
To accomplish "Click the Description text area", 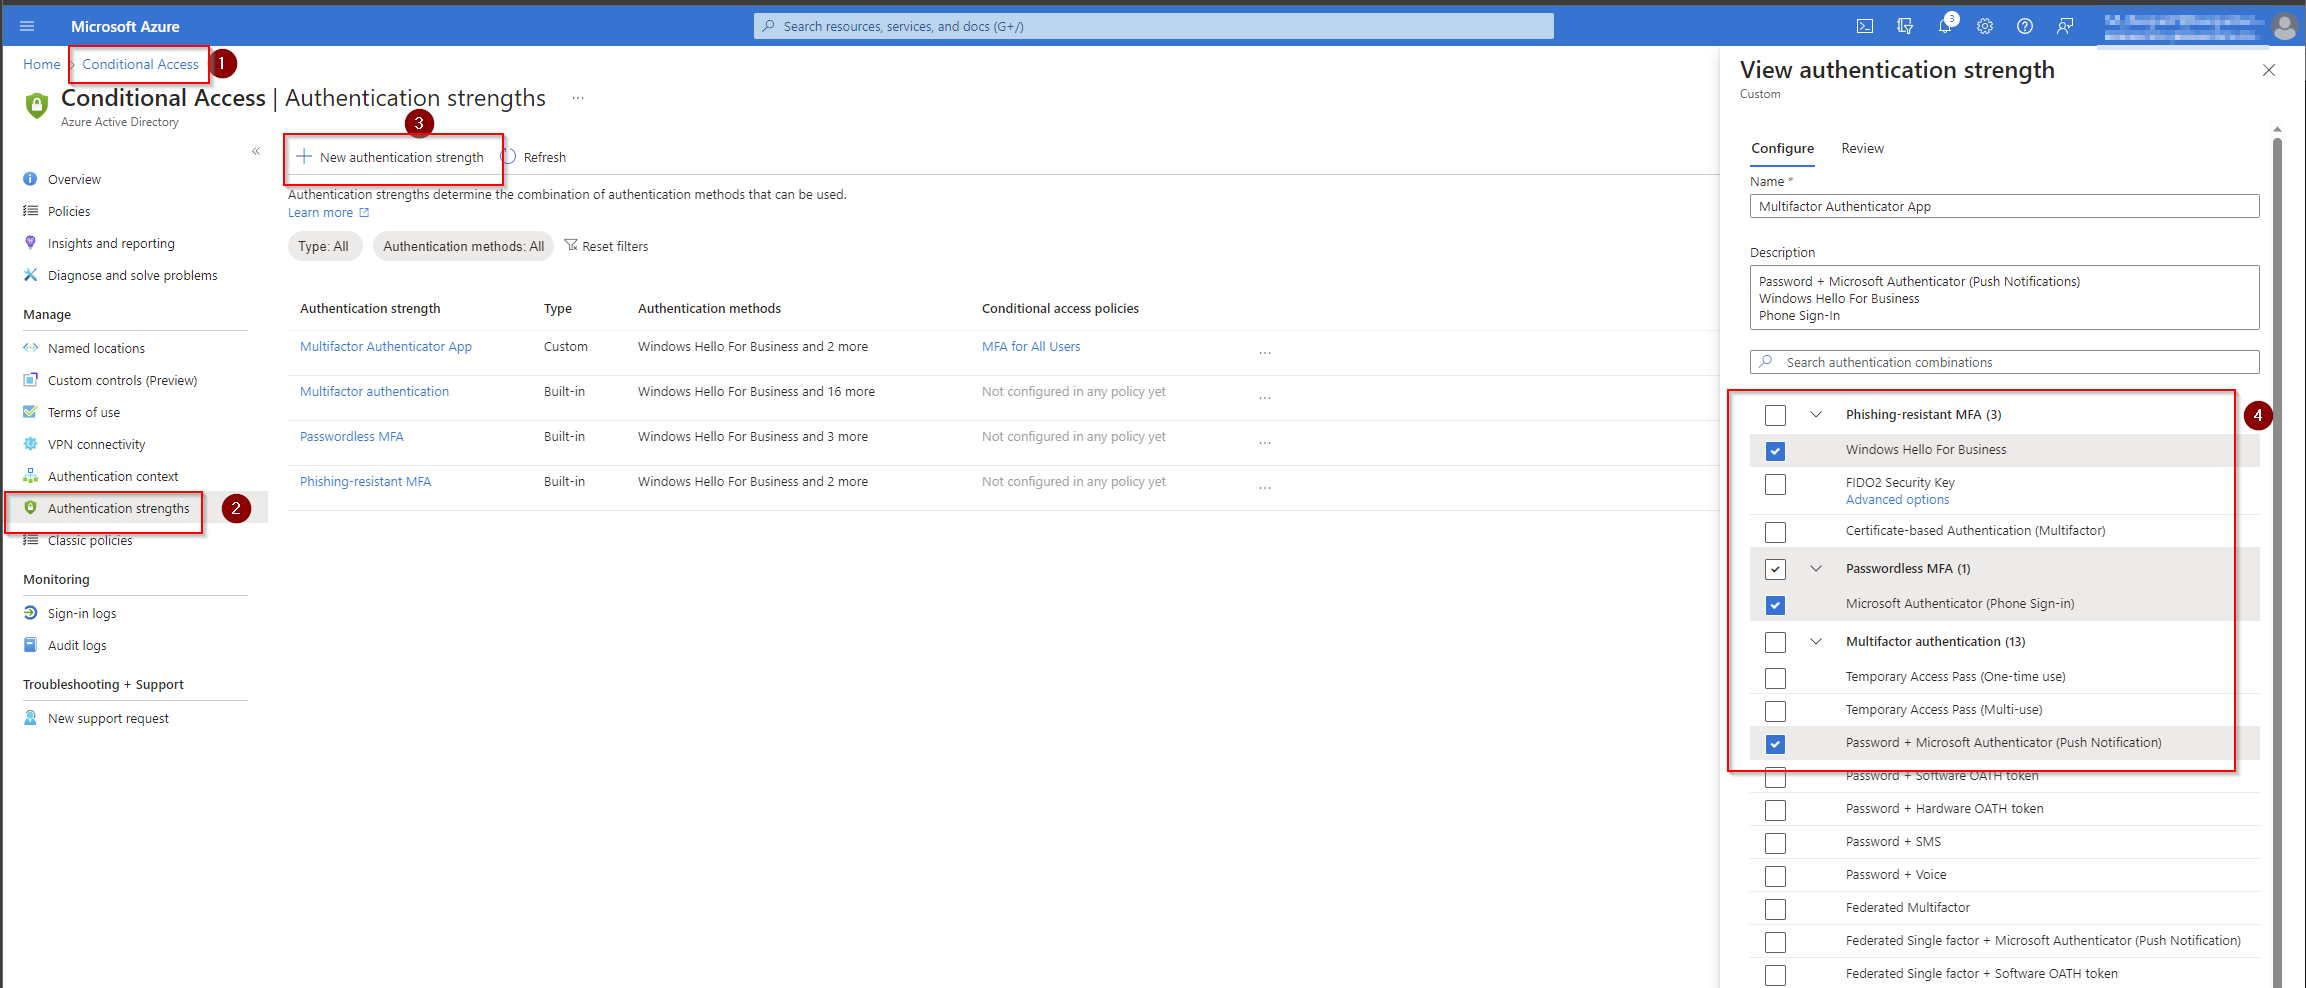I will point(2004,297).
